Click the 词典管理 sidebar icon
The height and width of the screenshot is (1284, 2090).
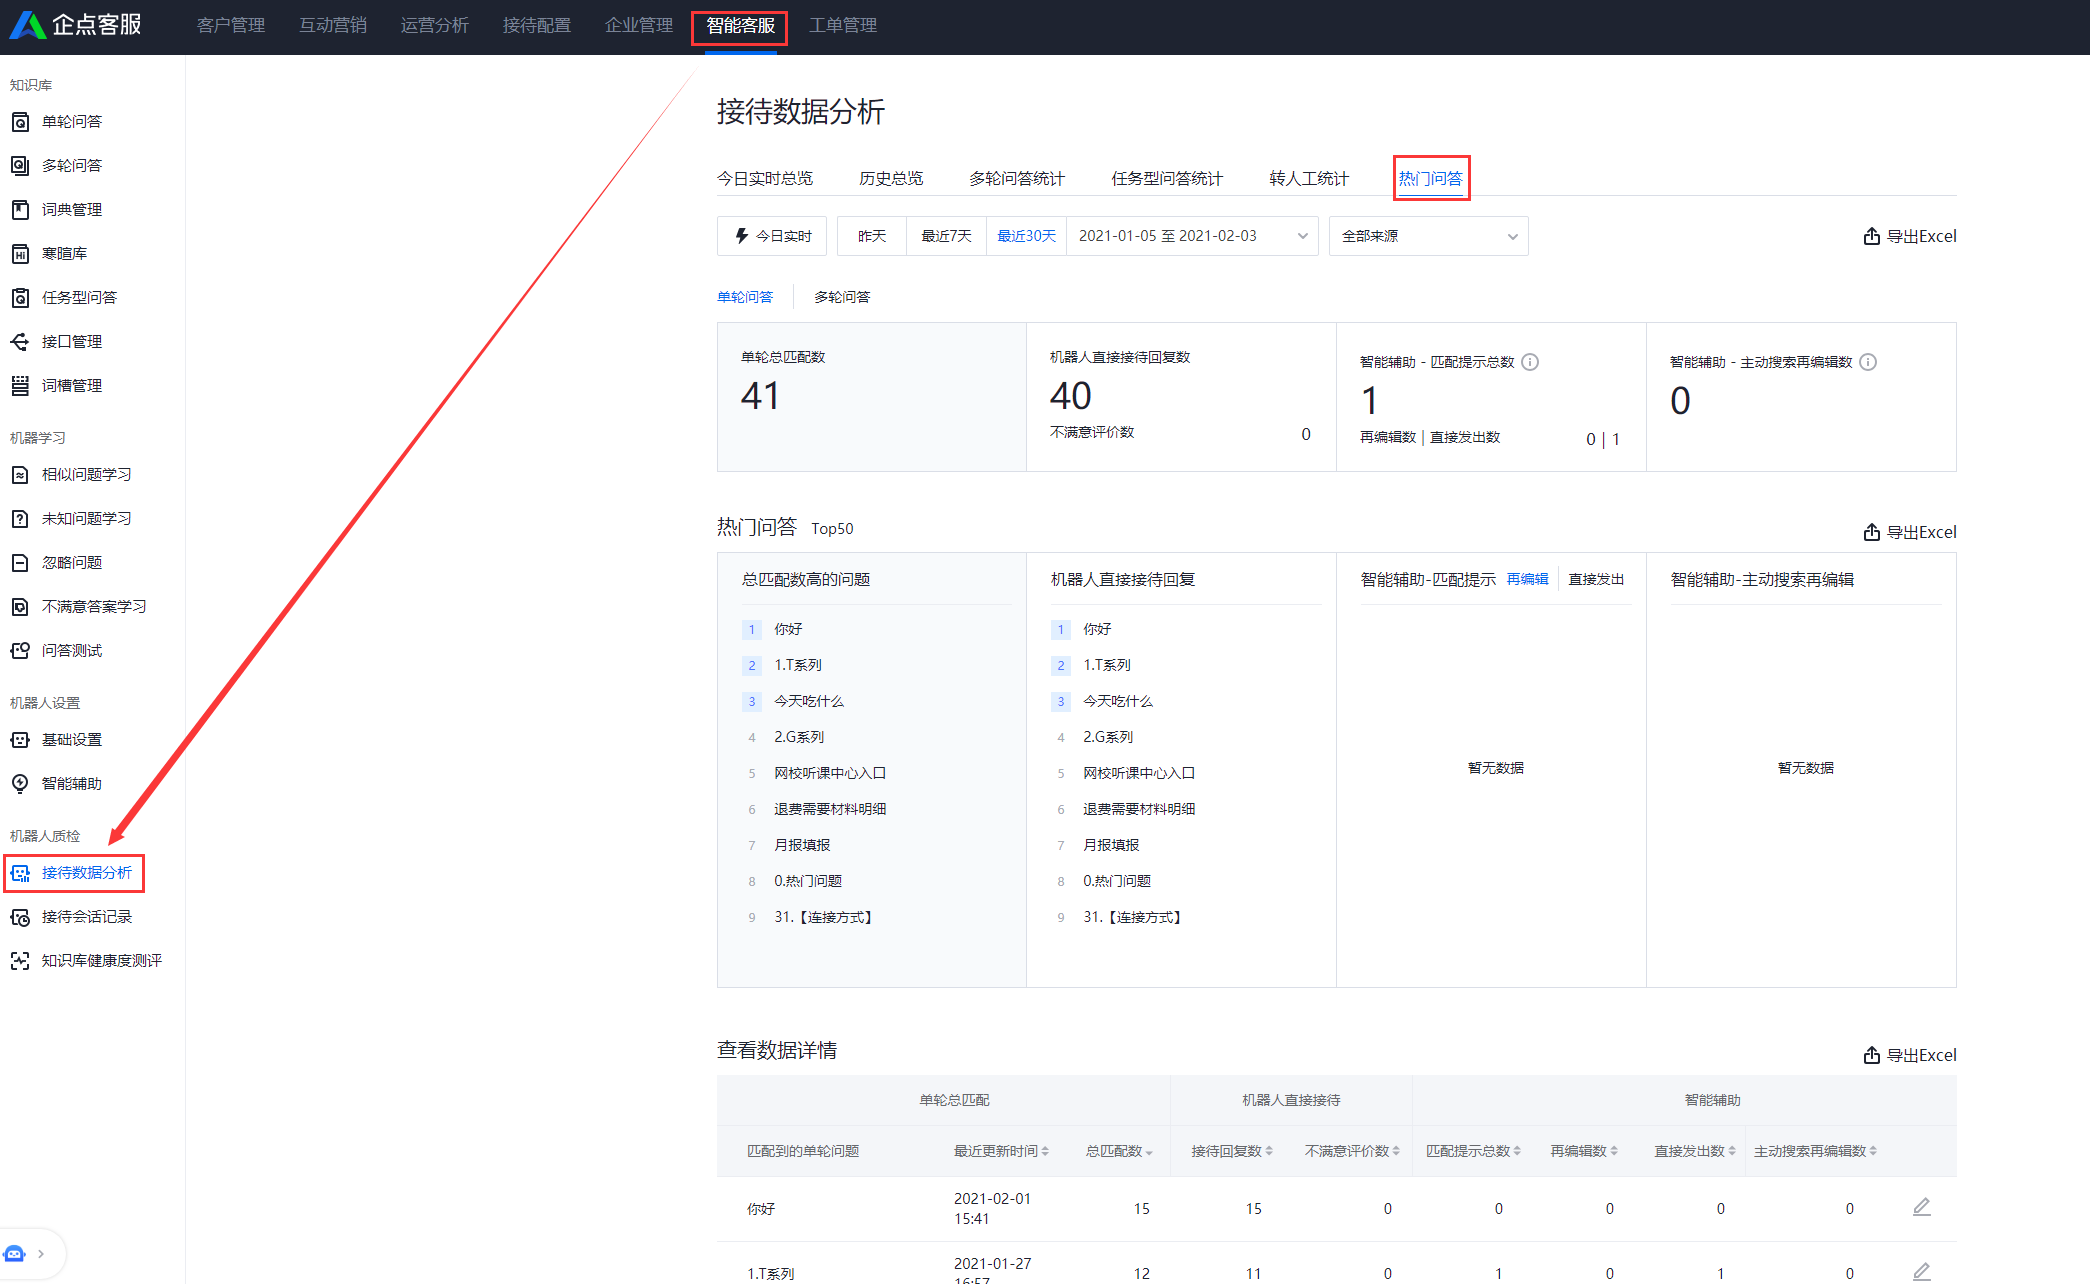(x=20, y=210)
